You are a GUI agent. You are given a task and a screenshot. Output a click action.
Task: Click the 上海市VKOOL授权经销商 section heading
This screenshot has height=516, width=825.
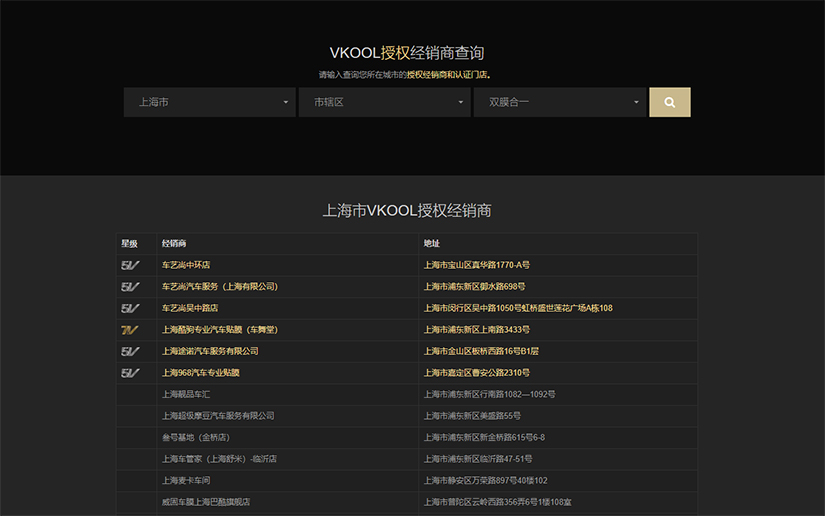[407, 210]
